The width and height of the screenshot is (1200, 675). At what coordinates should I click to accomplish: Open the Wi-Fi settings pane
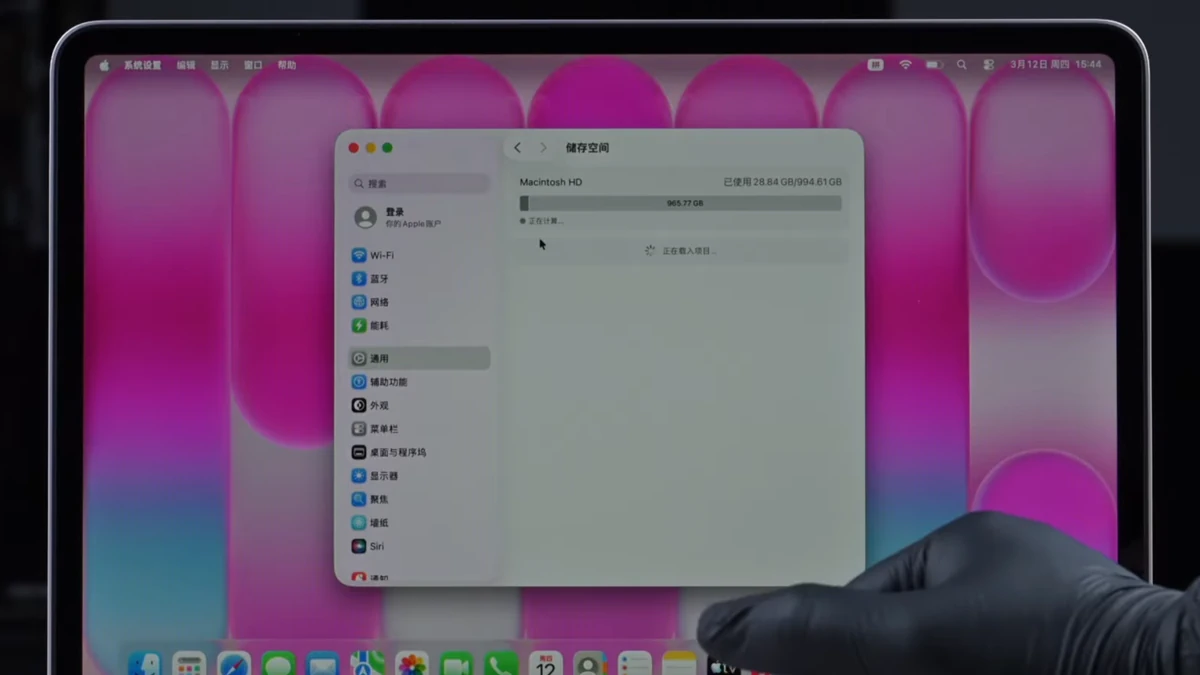click(x=419, y=255)
